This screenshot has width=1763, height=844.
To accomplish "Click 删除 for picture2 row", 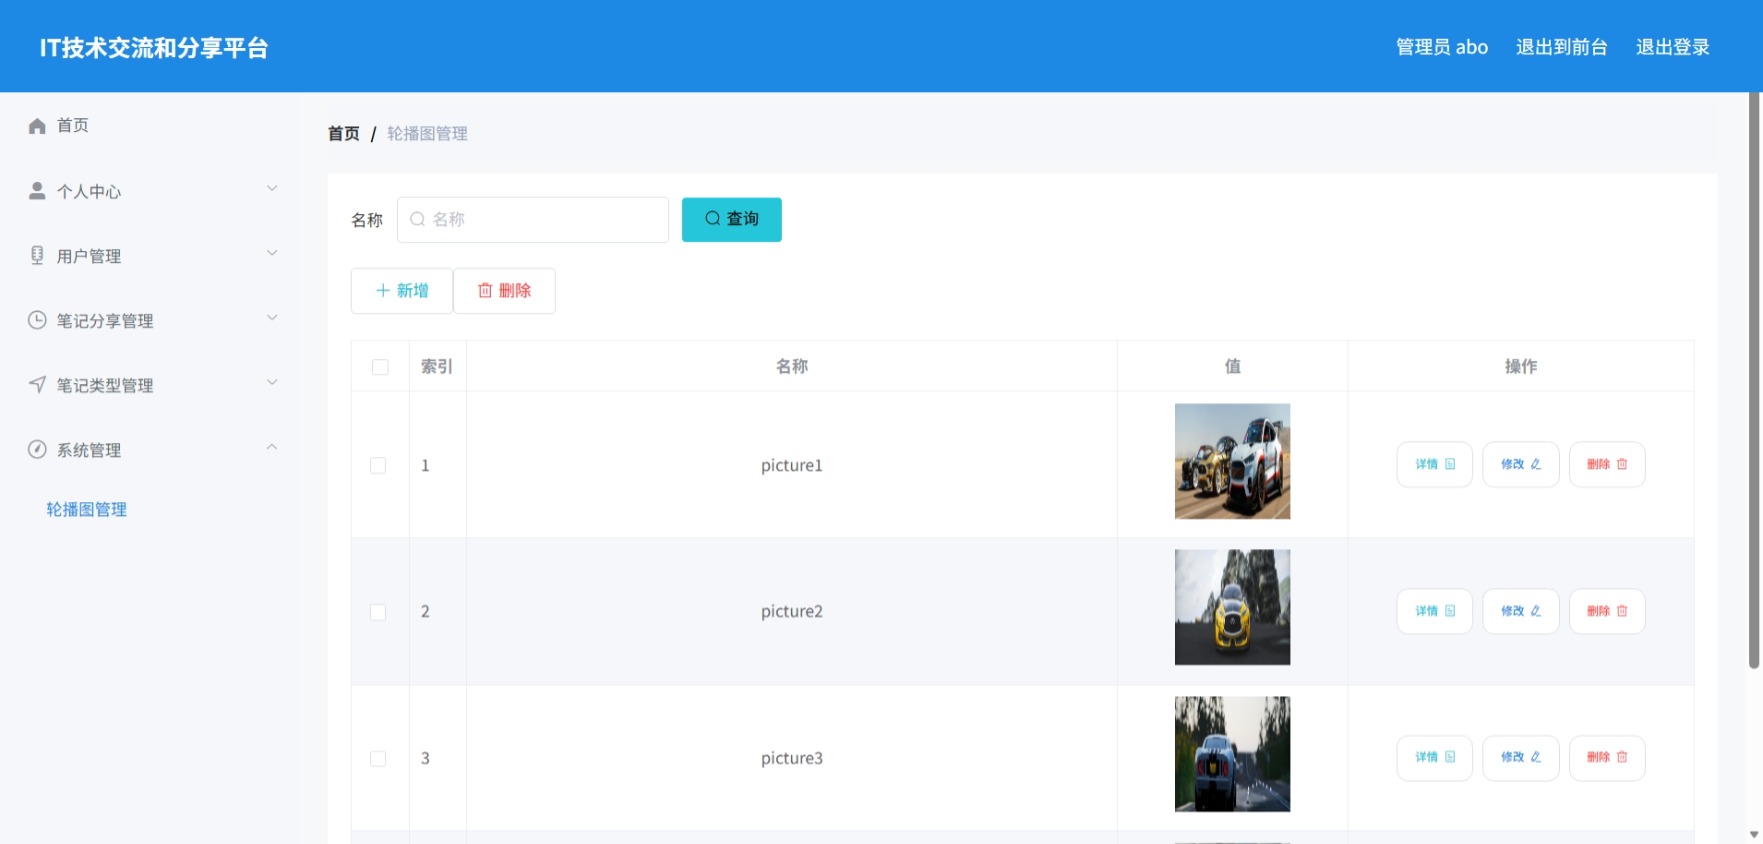I will (1607, 611).
